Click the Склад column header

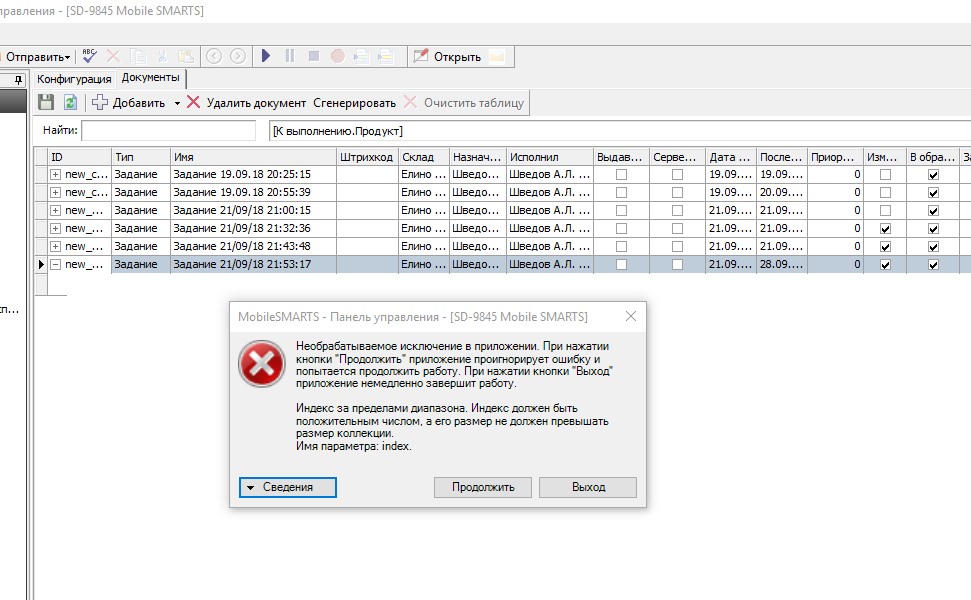tap(424, 157)
